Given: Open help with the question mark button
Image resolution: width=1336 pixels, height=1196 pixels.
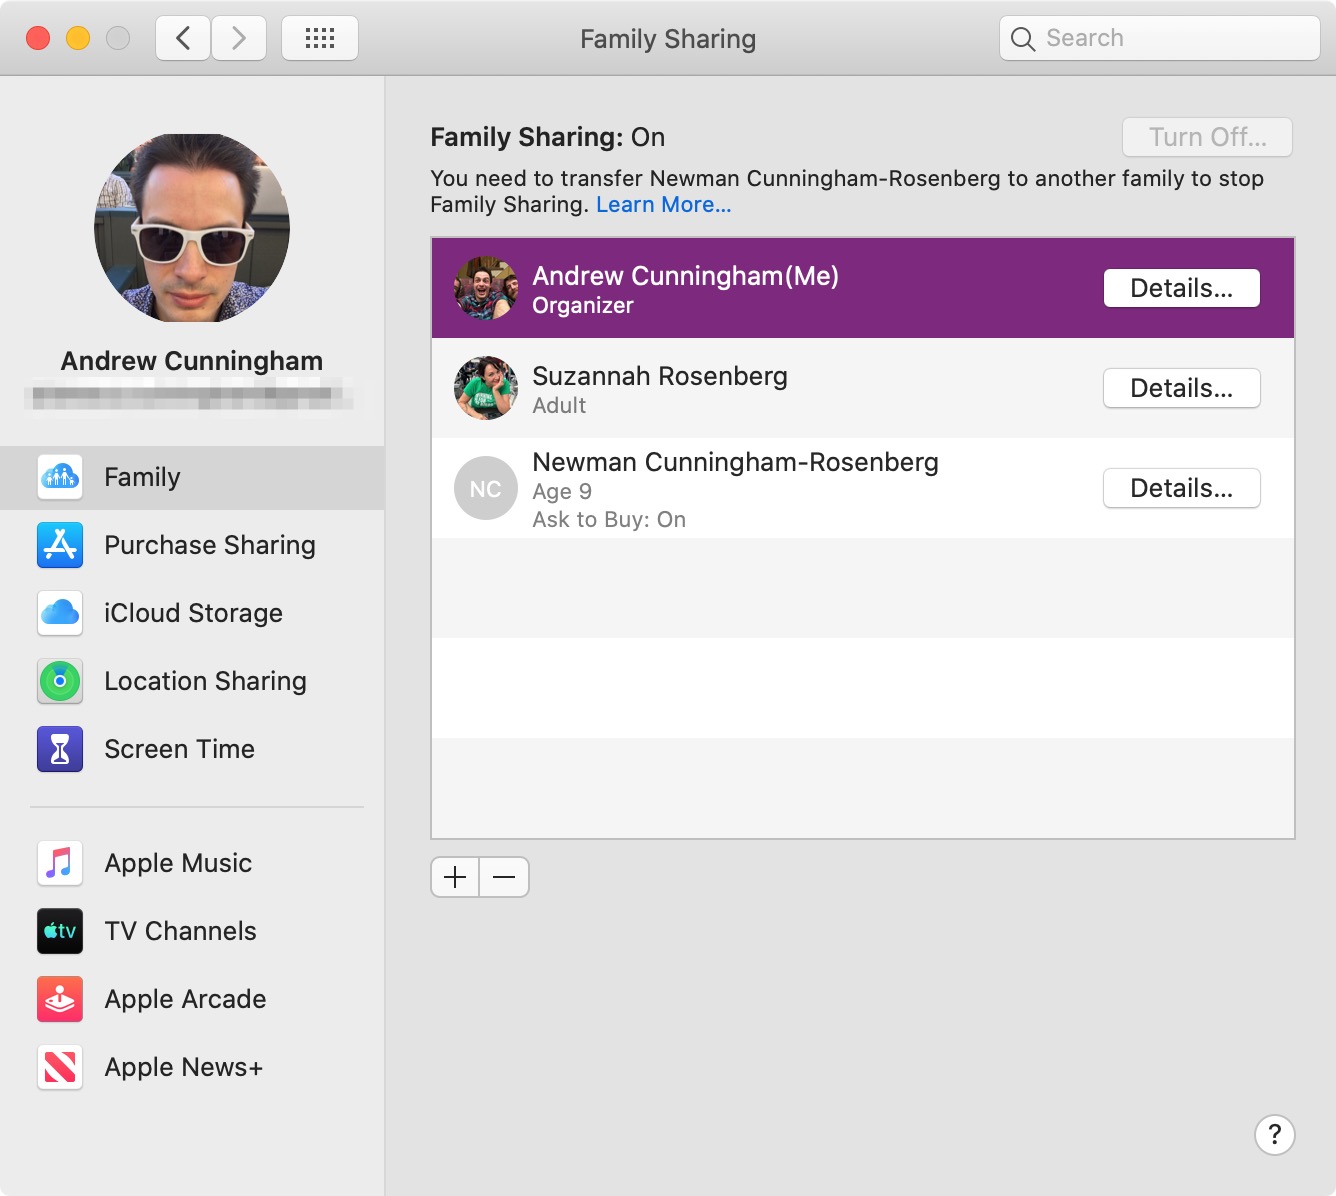Looking at the screenshot, I should point(1274,1135).
